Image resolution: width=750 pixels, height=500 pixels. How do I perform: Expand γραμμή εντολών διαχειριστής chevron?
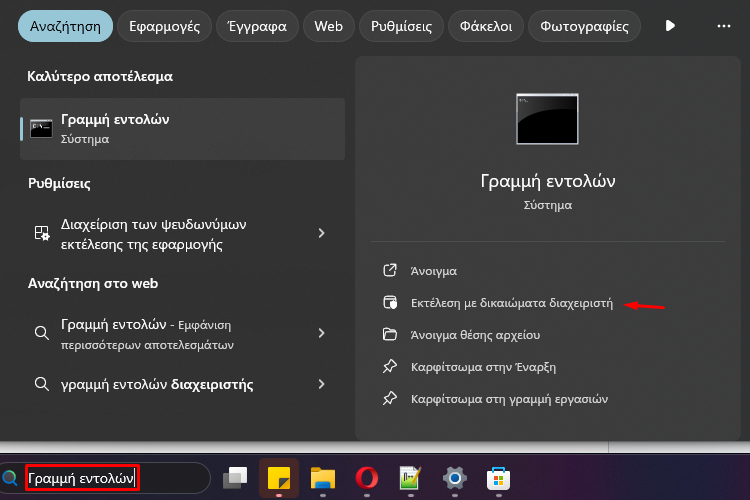321,384
